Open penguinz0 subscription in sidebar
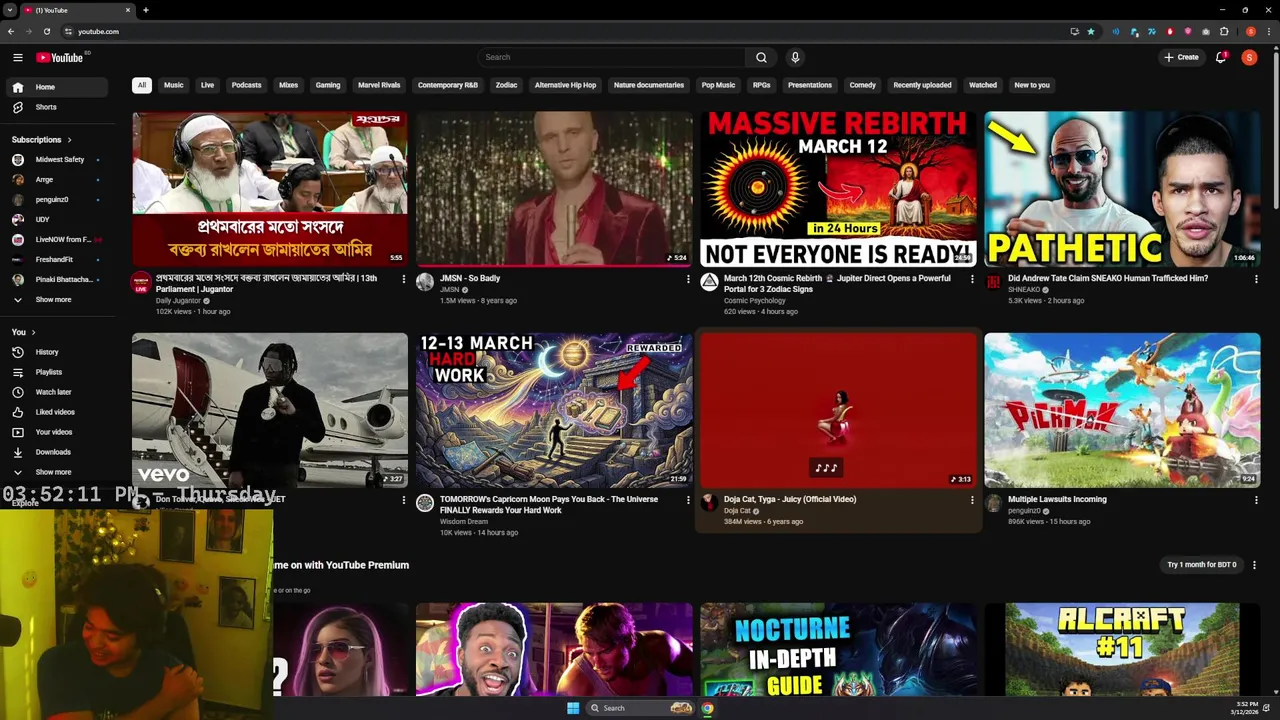1280x720 pixels. click(x=56, y=200)
